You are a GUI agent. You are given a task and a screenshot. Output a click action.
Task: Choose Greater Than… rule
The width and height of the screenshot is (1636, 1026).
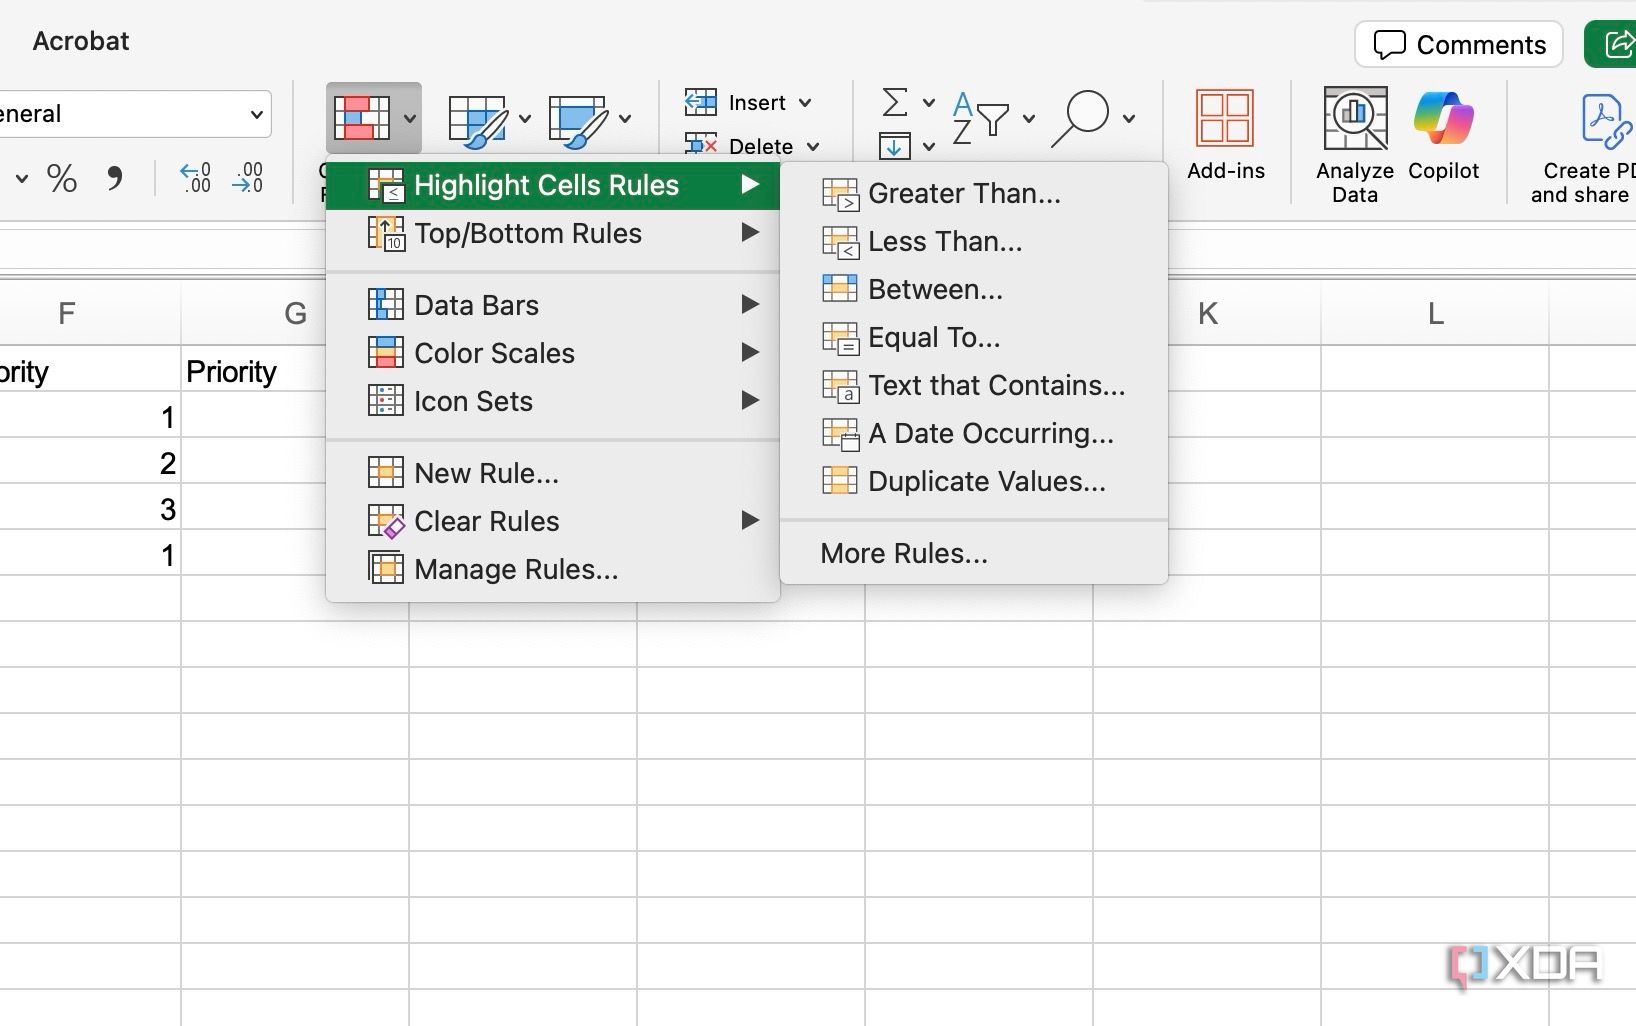pyautogui.click(x=964, y=193)
